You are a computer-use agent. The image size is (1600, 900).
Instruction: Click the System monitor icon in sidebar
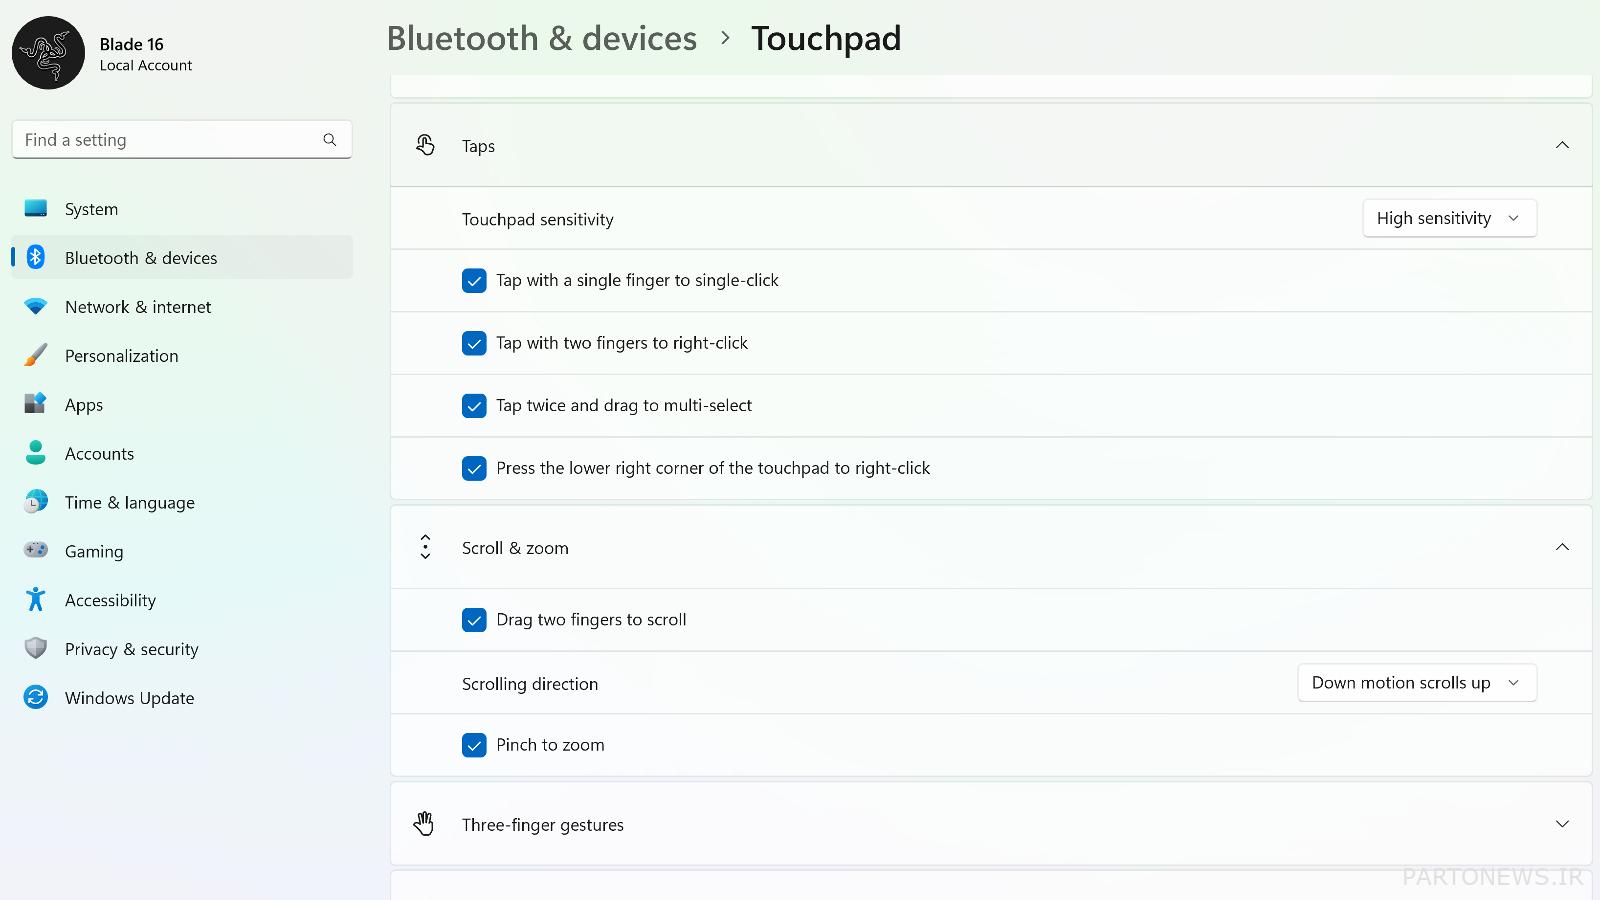point(36,209)
